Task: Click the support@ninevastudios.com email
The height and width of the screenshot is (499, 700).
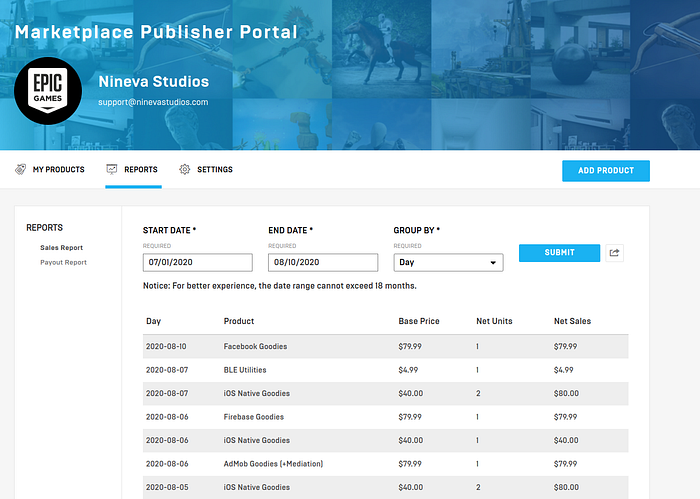Action: pos(153,102)
